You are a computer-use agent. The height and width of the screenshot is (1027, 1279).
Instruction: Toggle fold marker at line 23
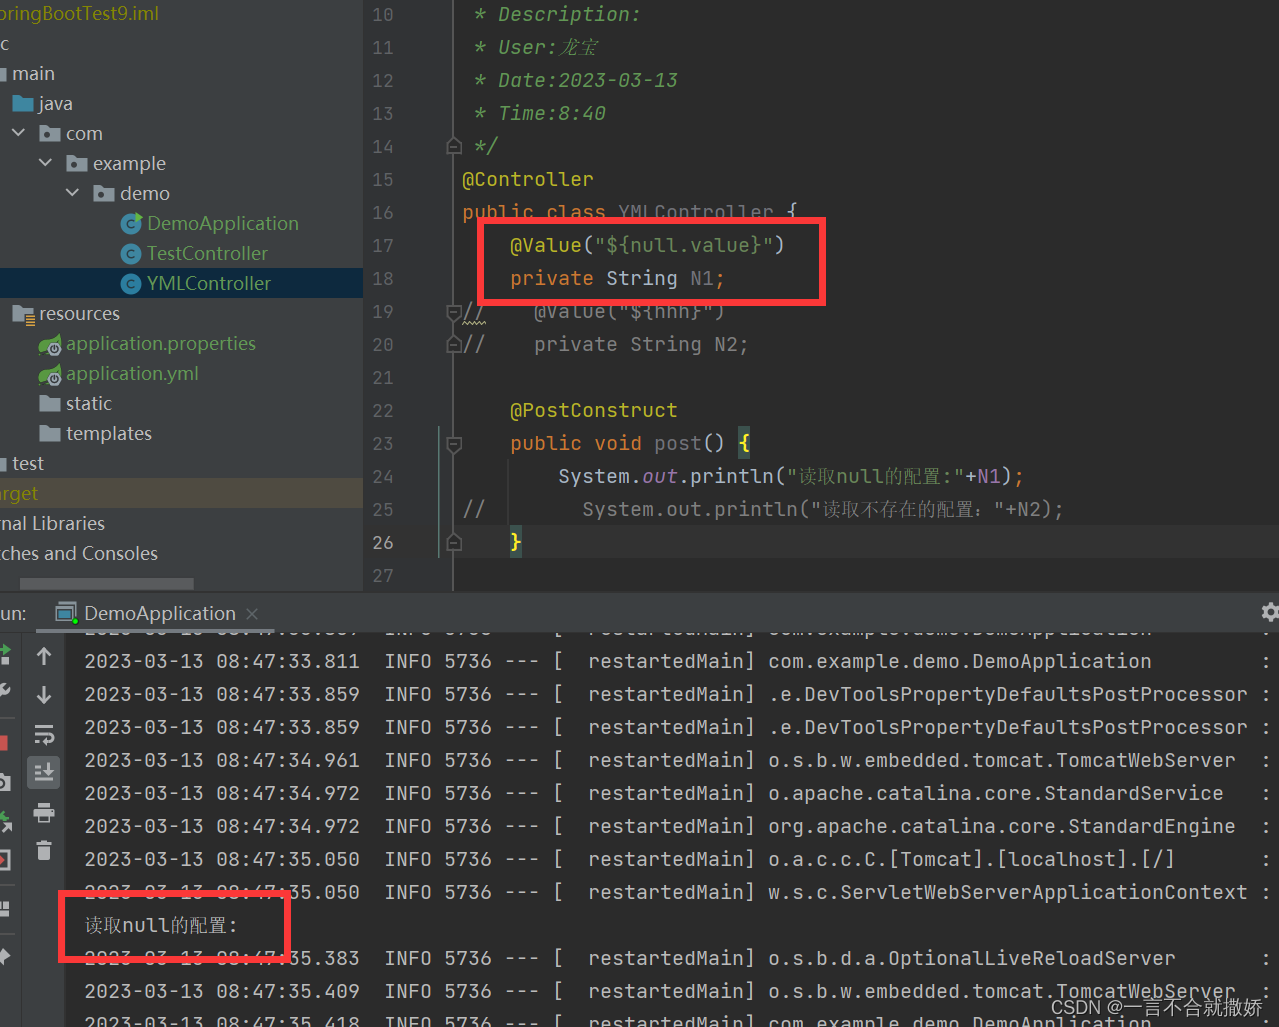click(454, 444)
